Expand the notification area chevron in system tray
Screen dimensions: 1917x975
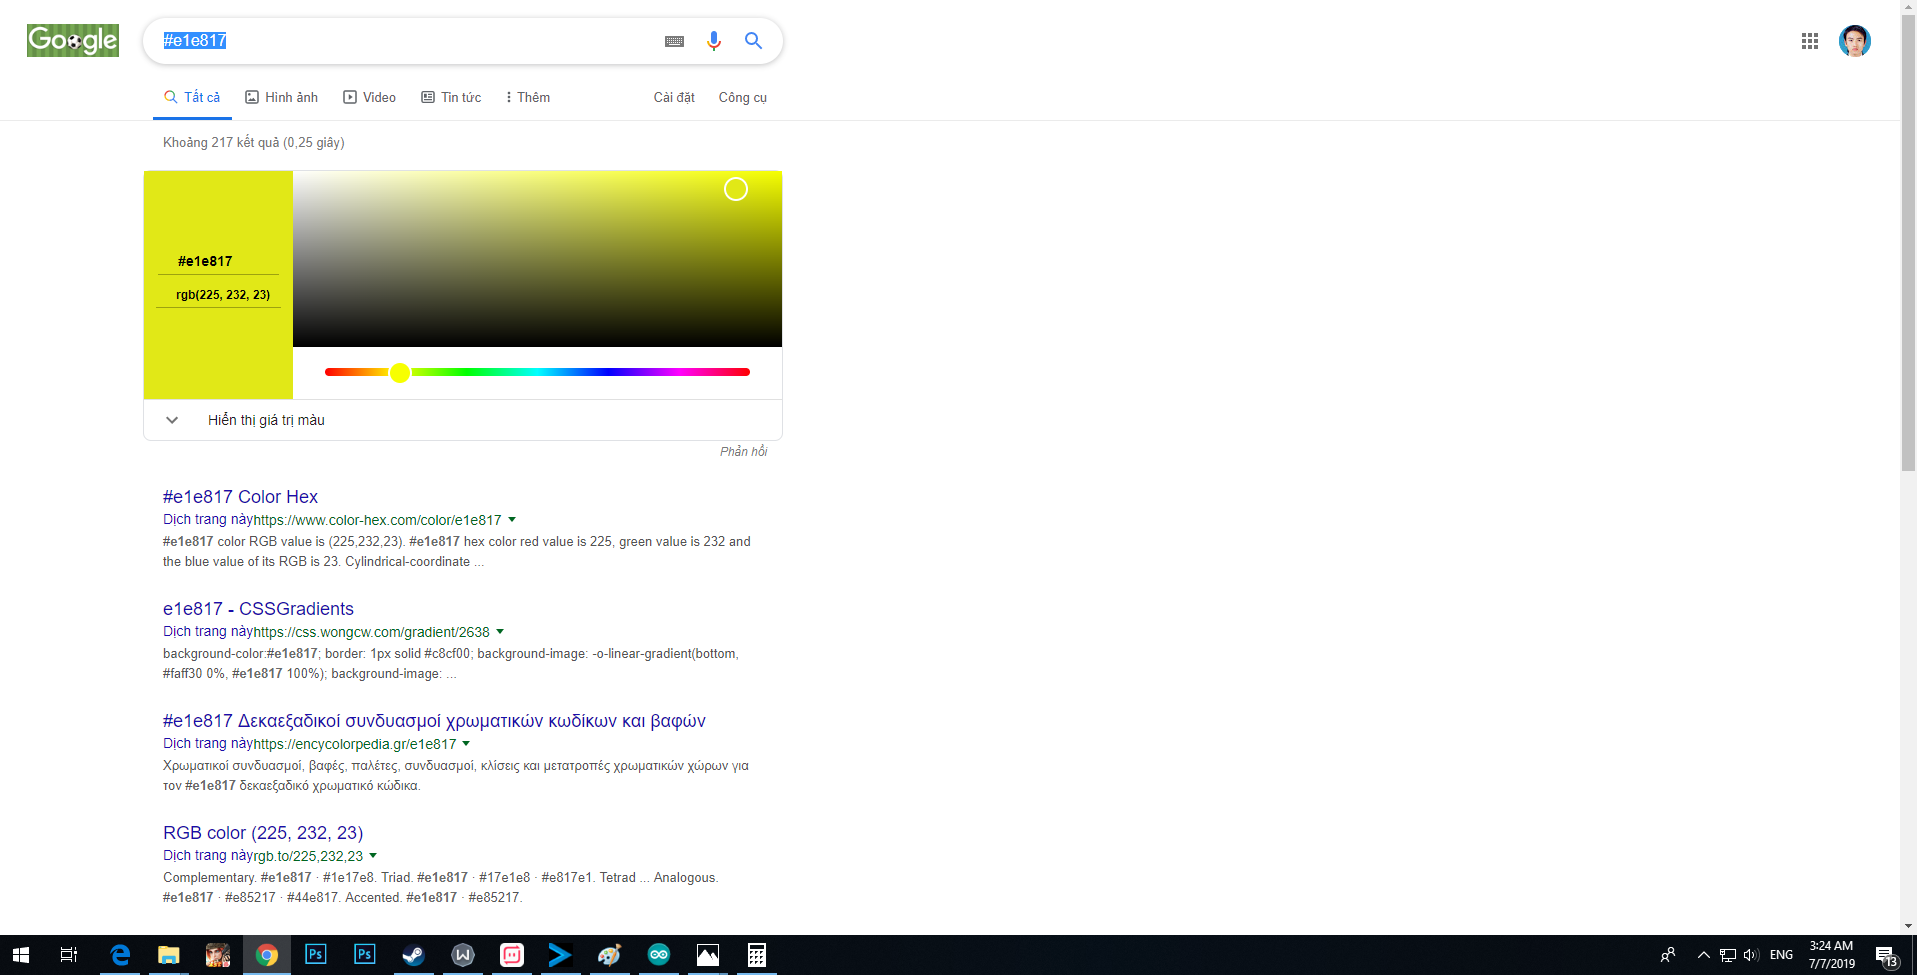click(x=1702, y=955)
